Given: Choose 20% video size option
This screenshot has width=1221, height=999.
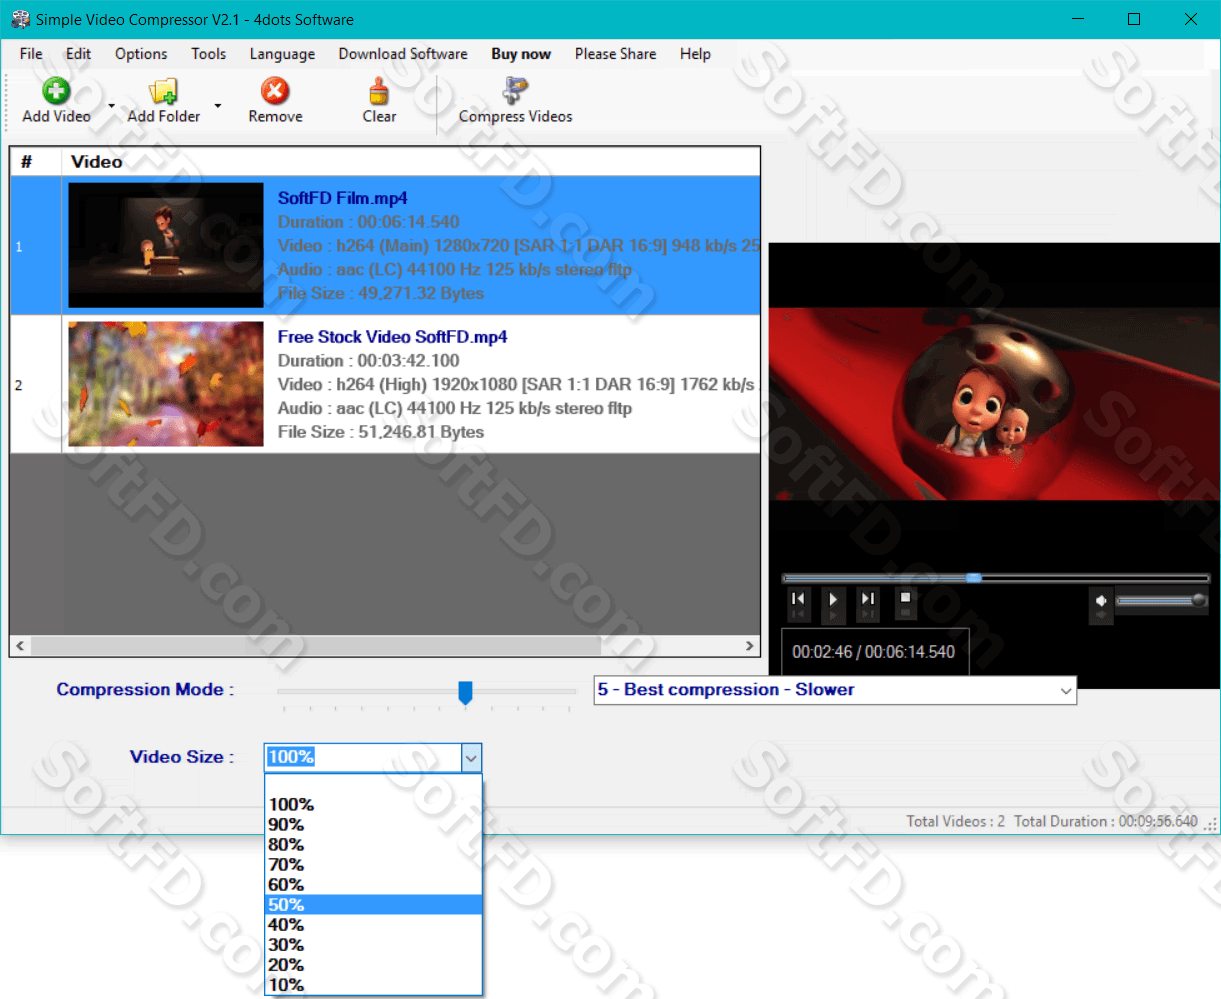Looking at the screenshot, I should [374, 964].
